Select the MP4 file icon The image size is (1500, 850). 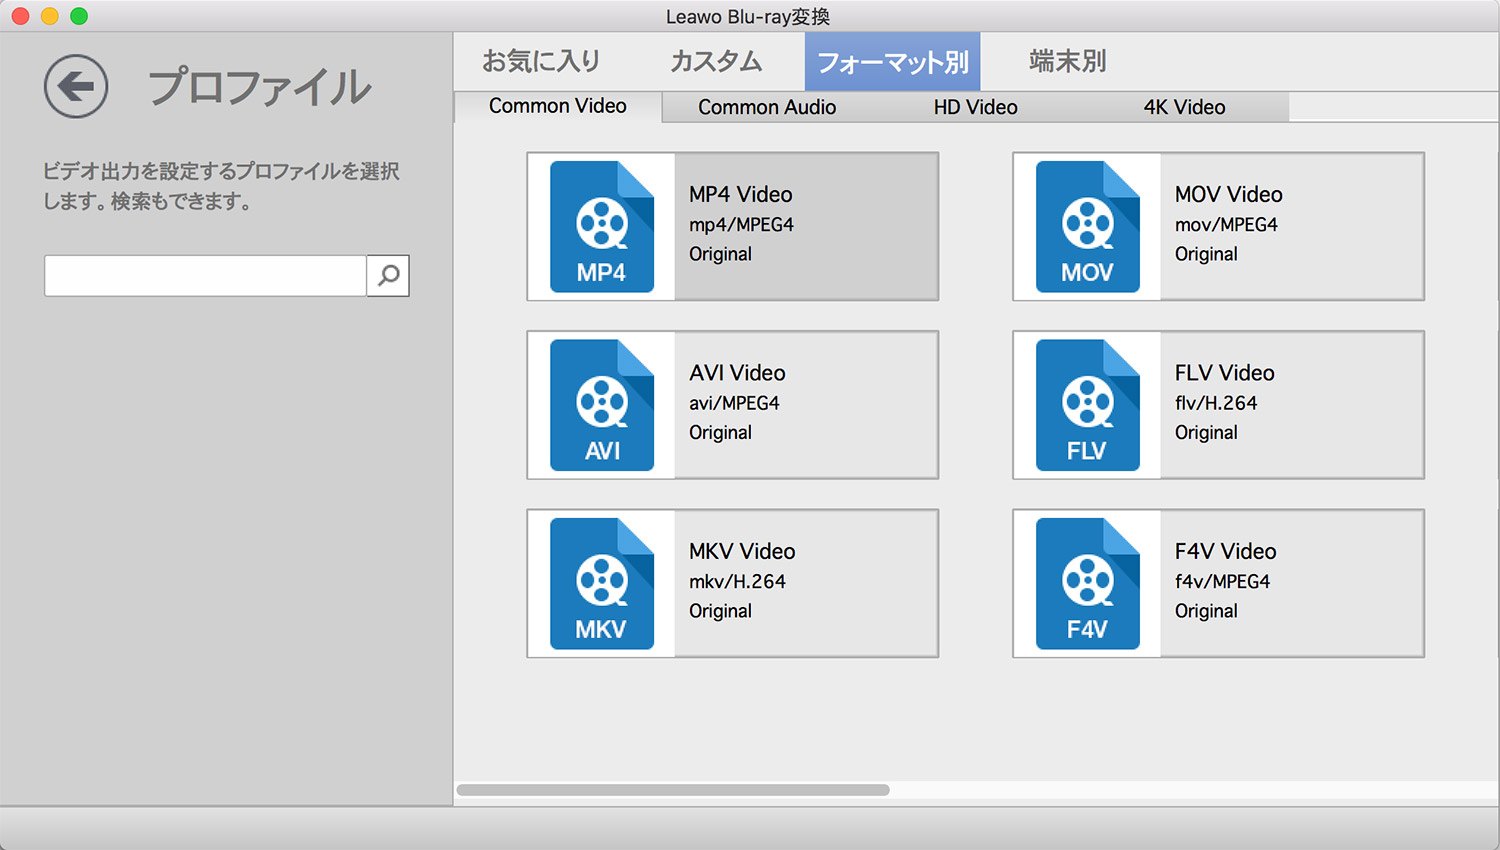pyautogui.click(x=602, y=227)
